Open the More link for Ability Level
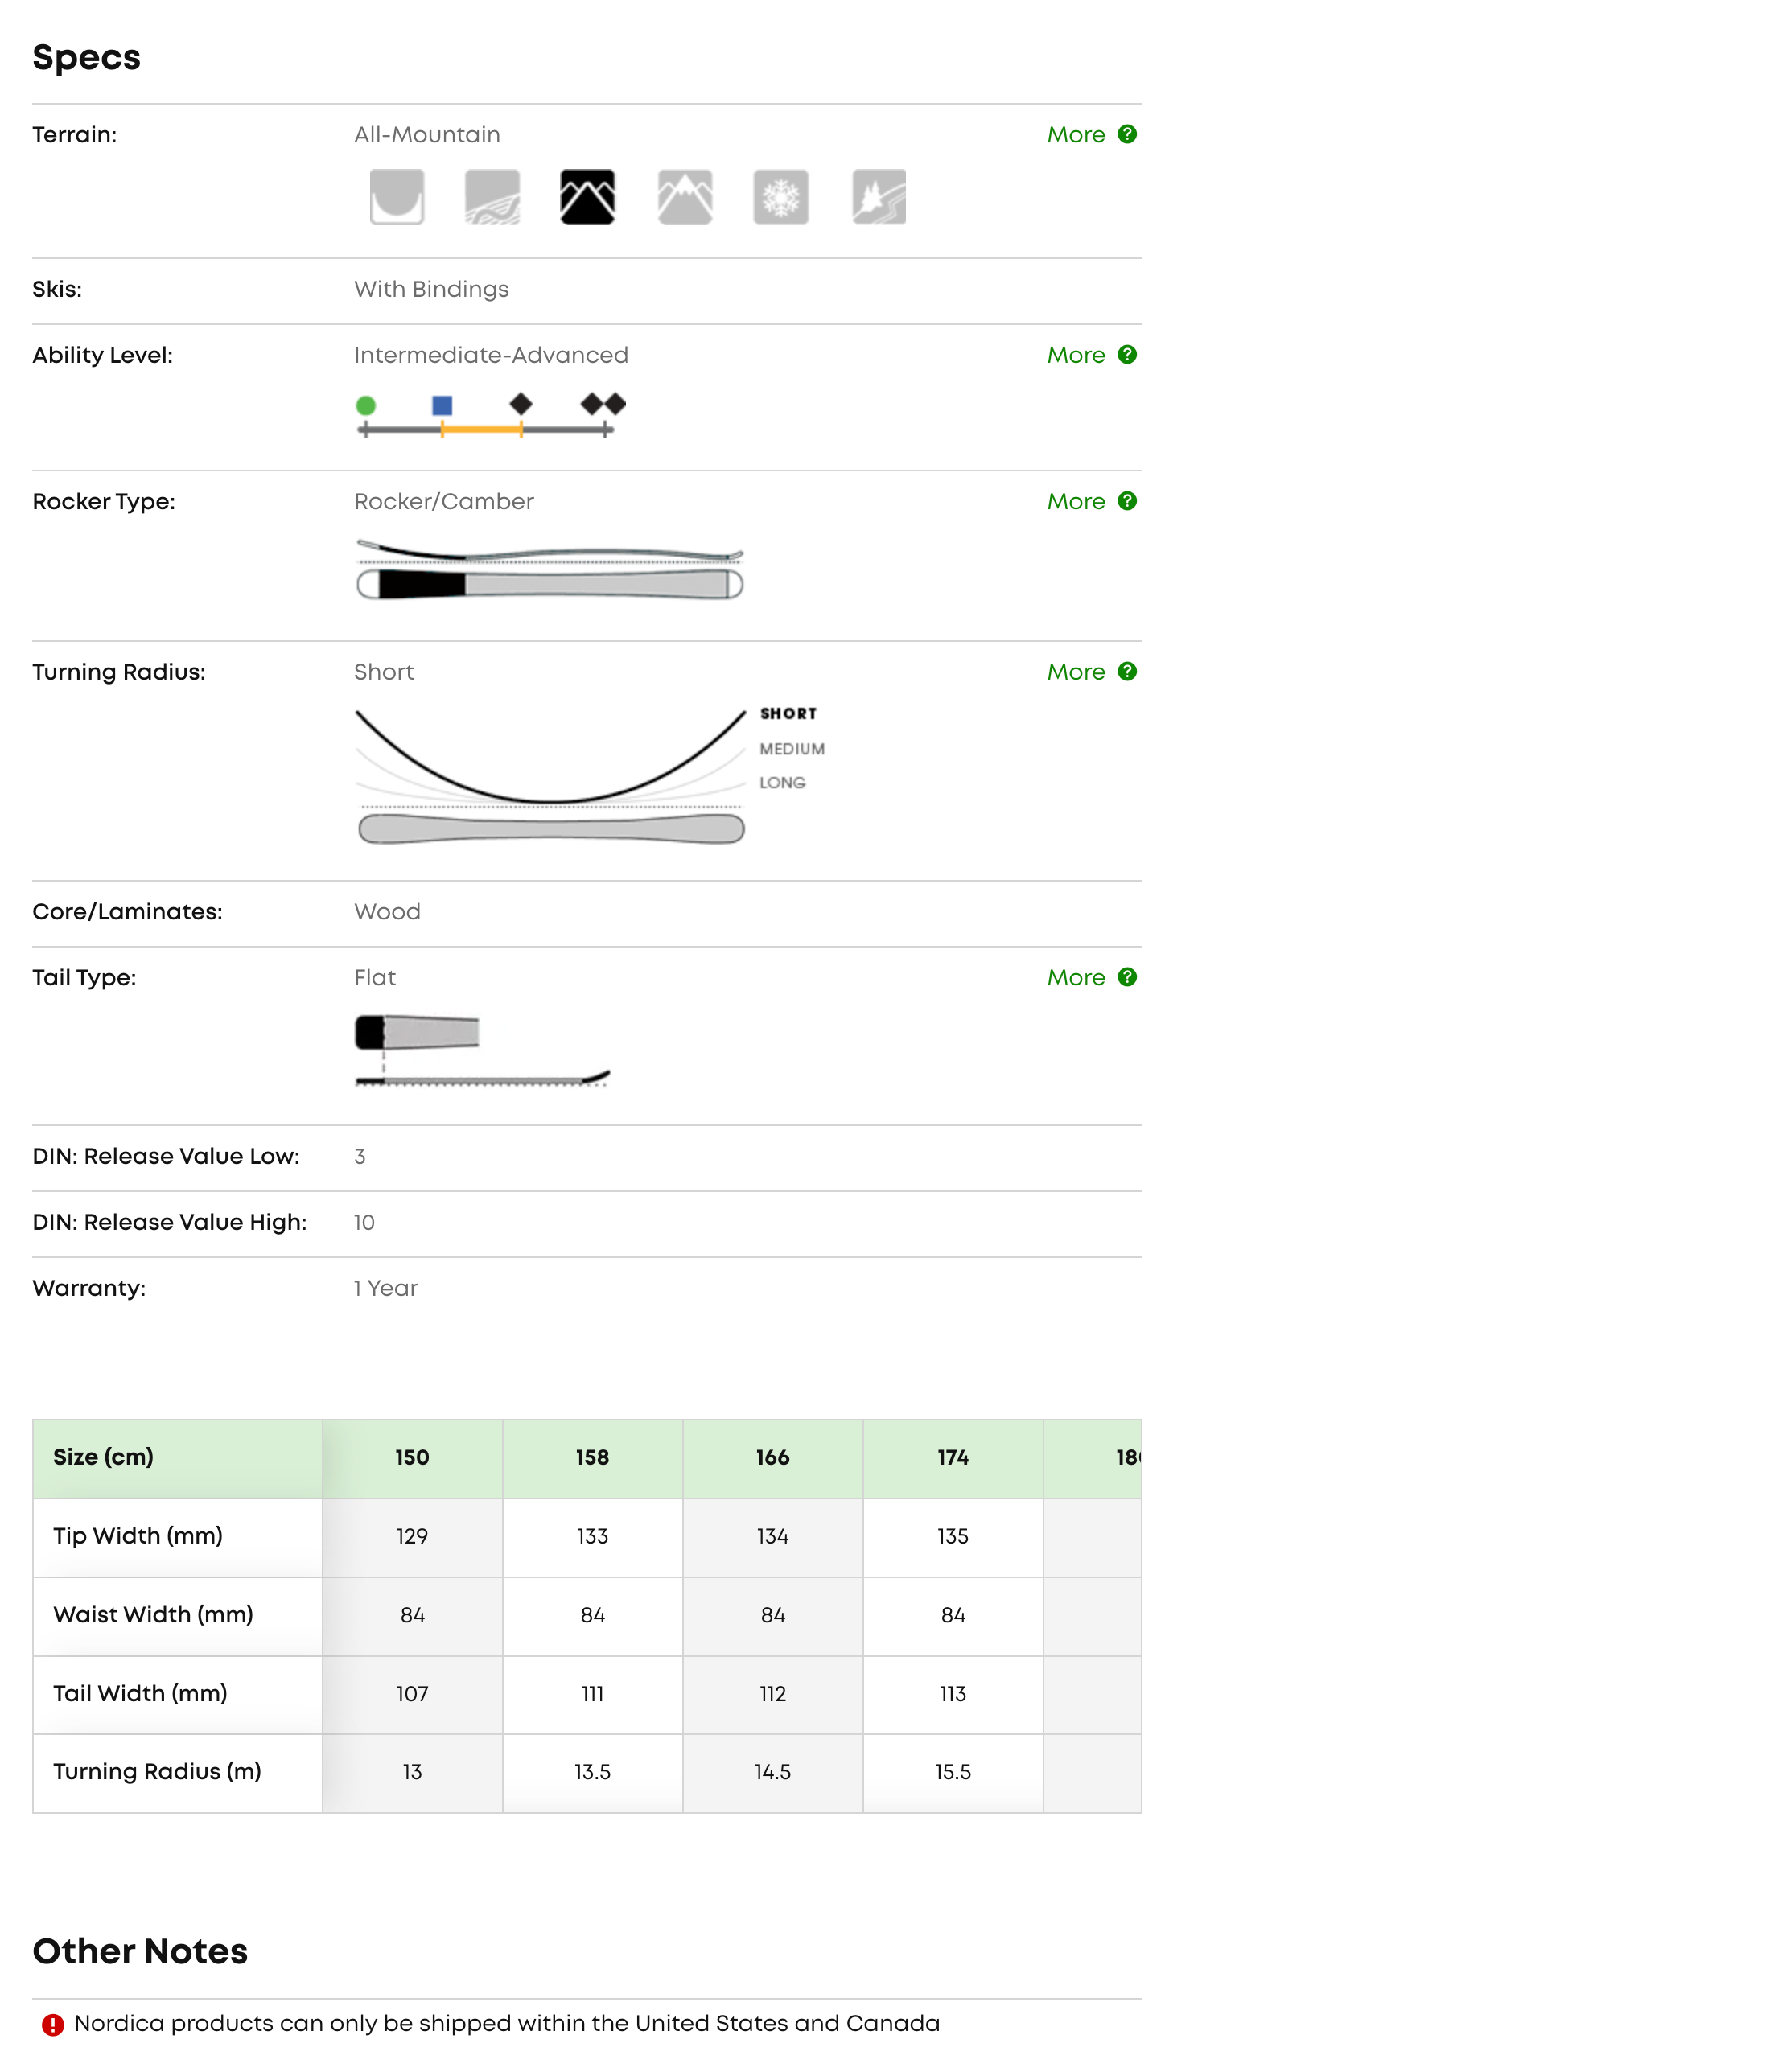 [1075, 355]
